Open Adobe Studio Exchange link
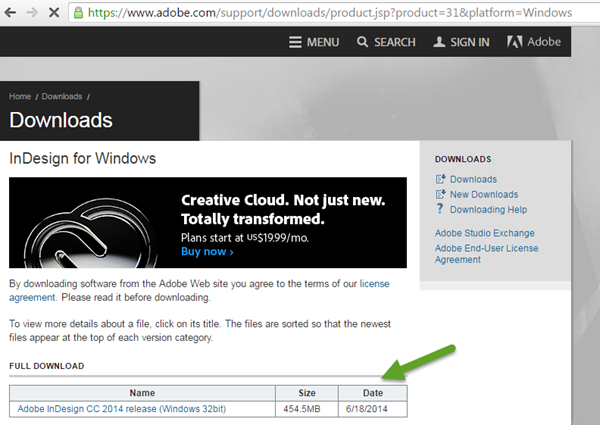The width and height of the screenshot is (600, 425). click(x=484, y=233)
